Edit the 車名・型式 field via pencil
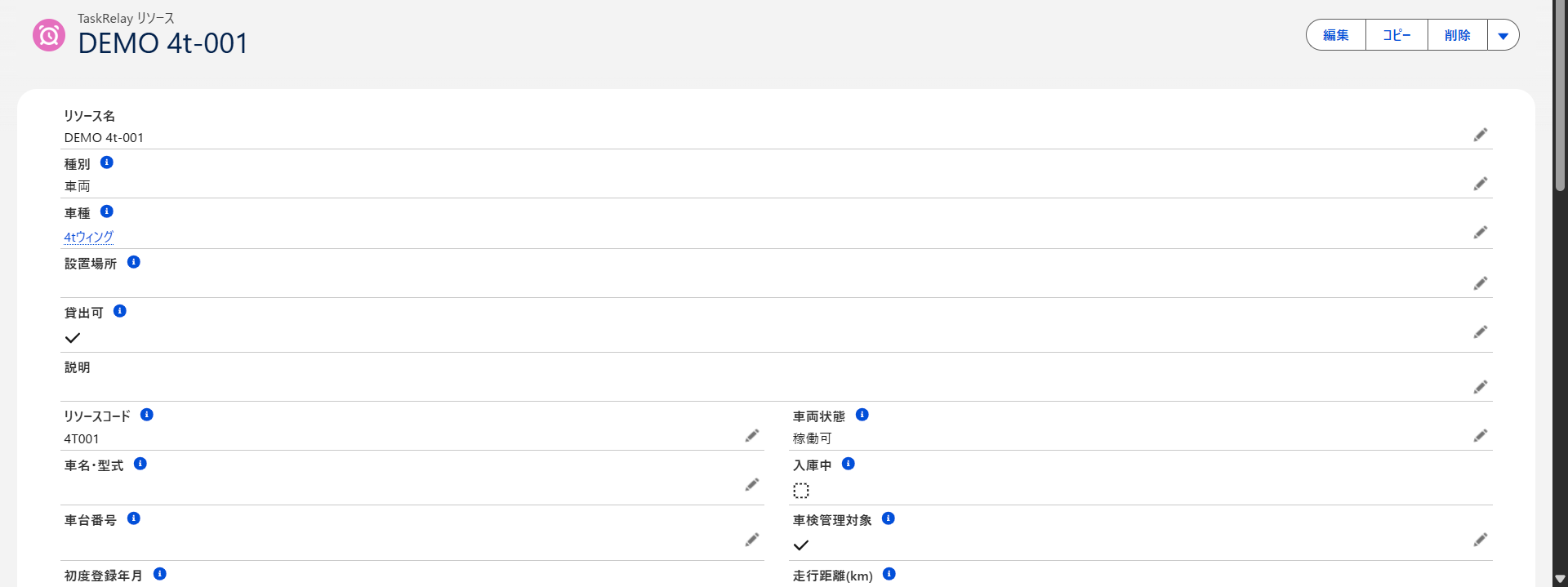1568x587 pixels. (x=752, y=485)
